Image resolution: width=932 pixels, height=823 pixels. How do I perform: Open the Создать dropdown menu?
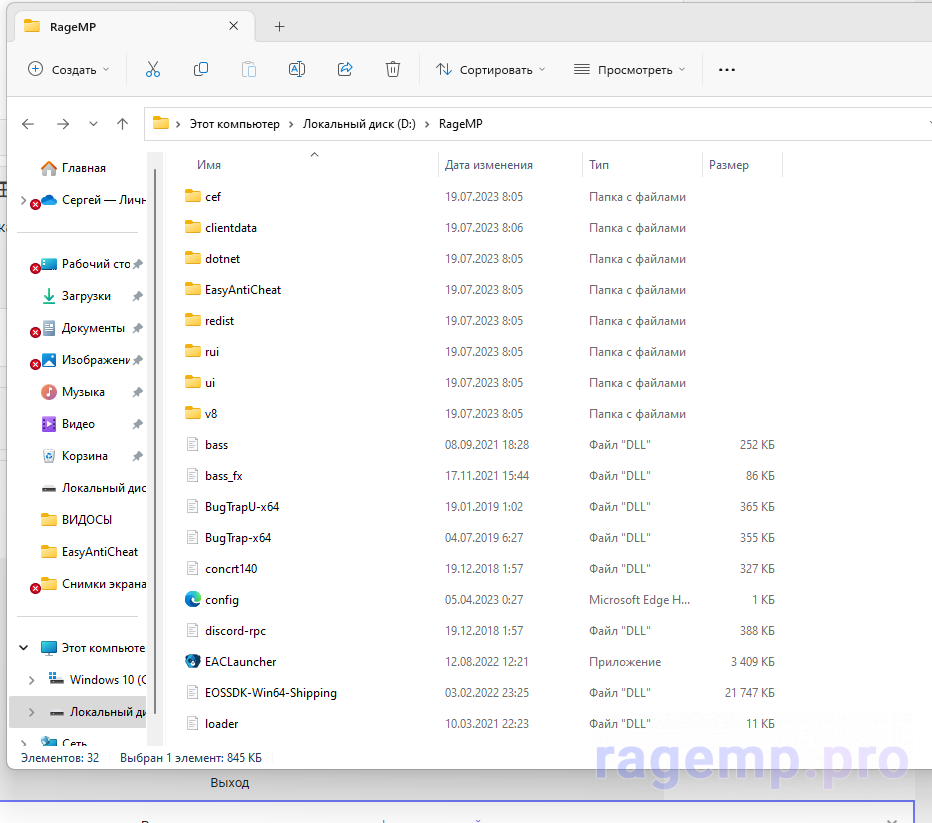click(x=68, y=70)
